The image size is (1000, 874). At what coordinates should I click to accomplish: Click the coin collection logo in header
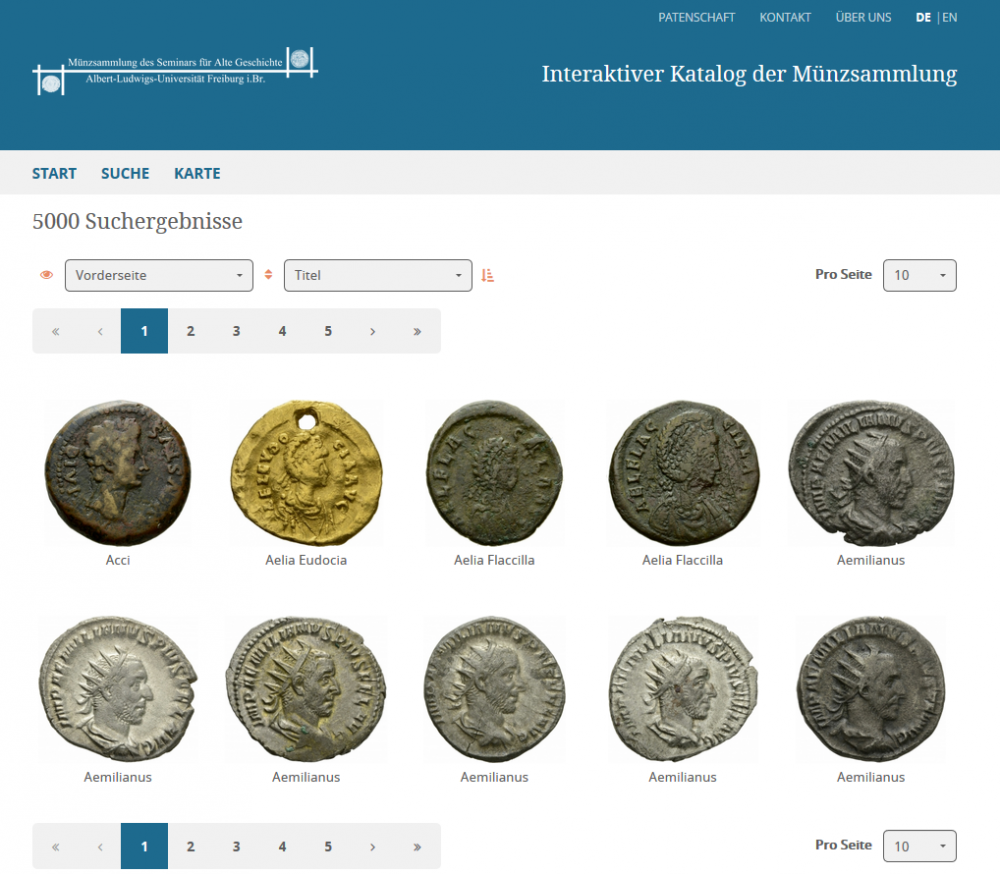[175, 70]
